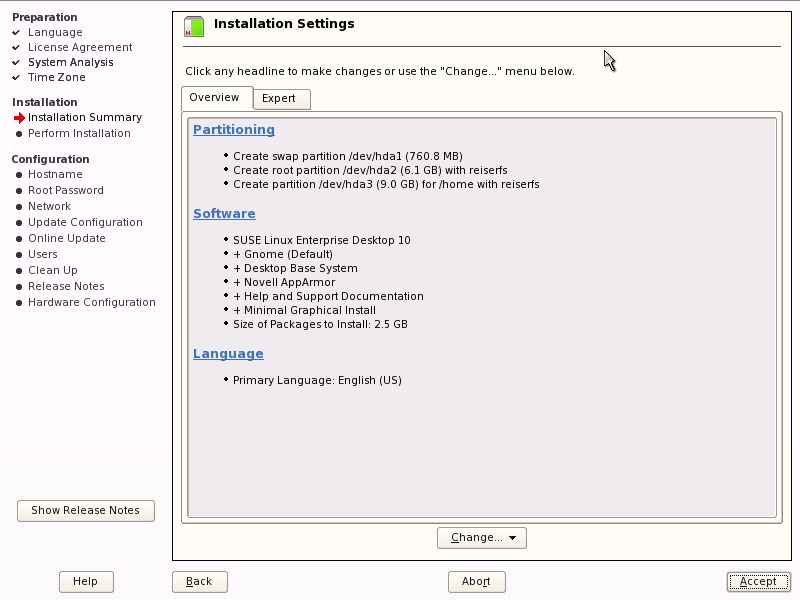
Task: Click the + Minimal Graphical Install entry
Action: click(x=305, y=310)
